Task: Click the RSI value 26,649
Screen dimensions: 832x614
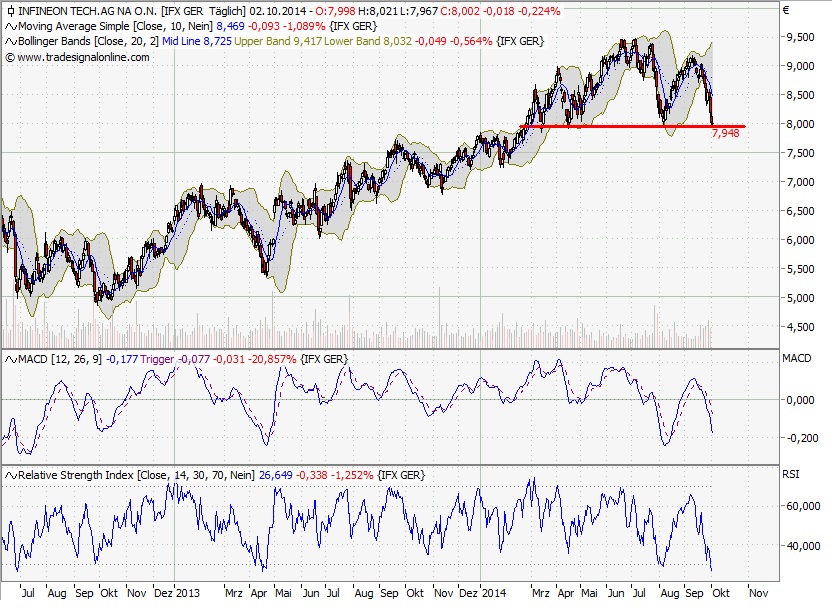Action: (x=275, y=475)
